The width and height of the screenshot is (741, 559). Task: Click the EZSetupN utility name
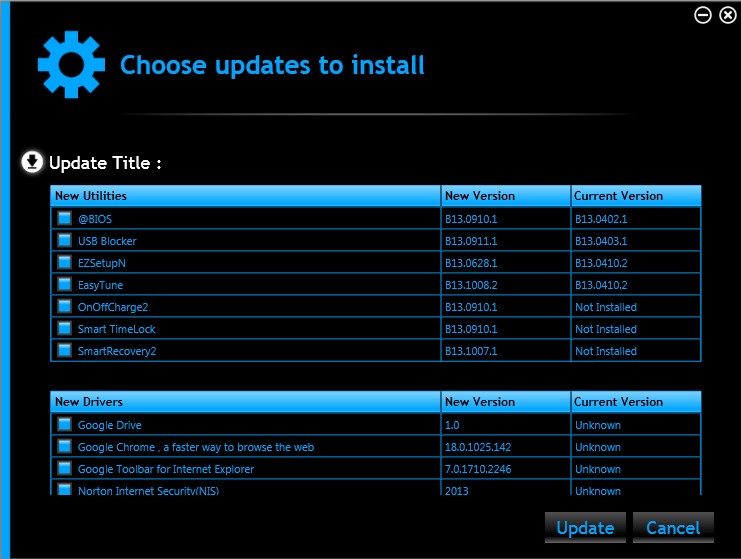(x=102, y=263)
